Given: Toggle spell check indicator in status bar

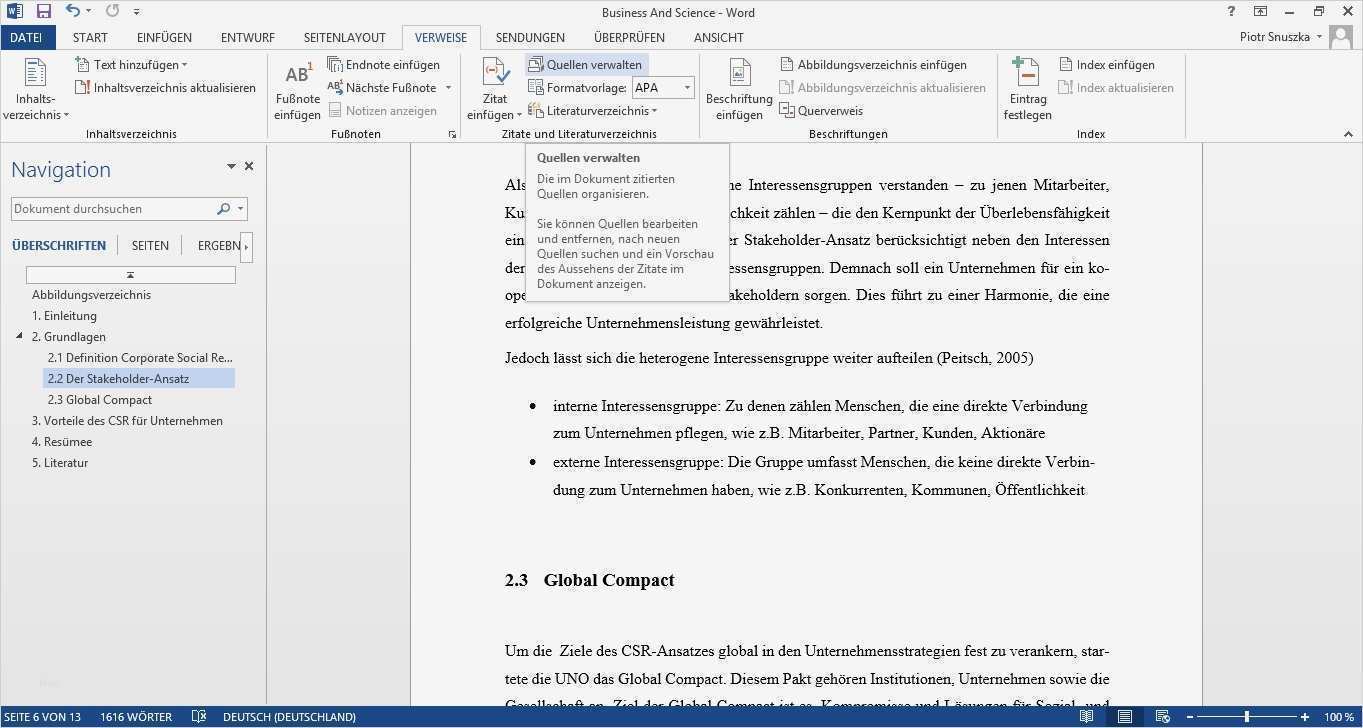Looking at the screenshot, I should (199, 716).
